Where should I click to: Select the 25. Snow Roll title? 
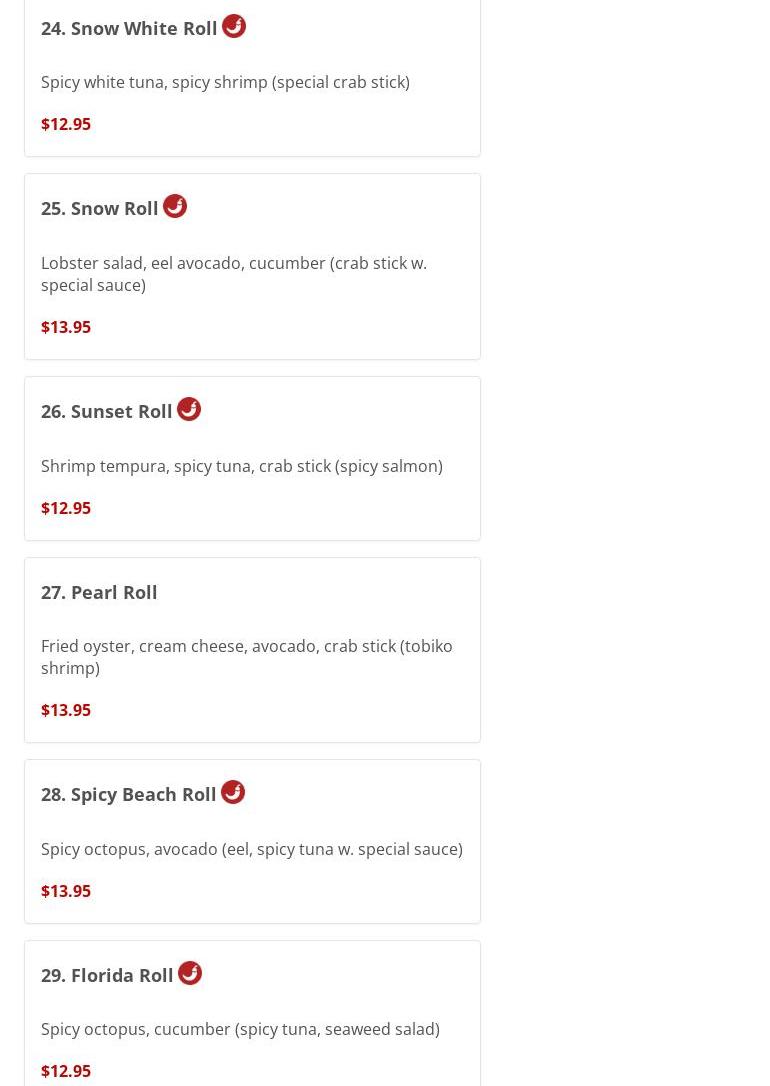point(100,208)
